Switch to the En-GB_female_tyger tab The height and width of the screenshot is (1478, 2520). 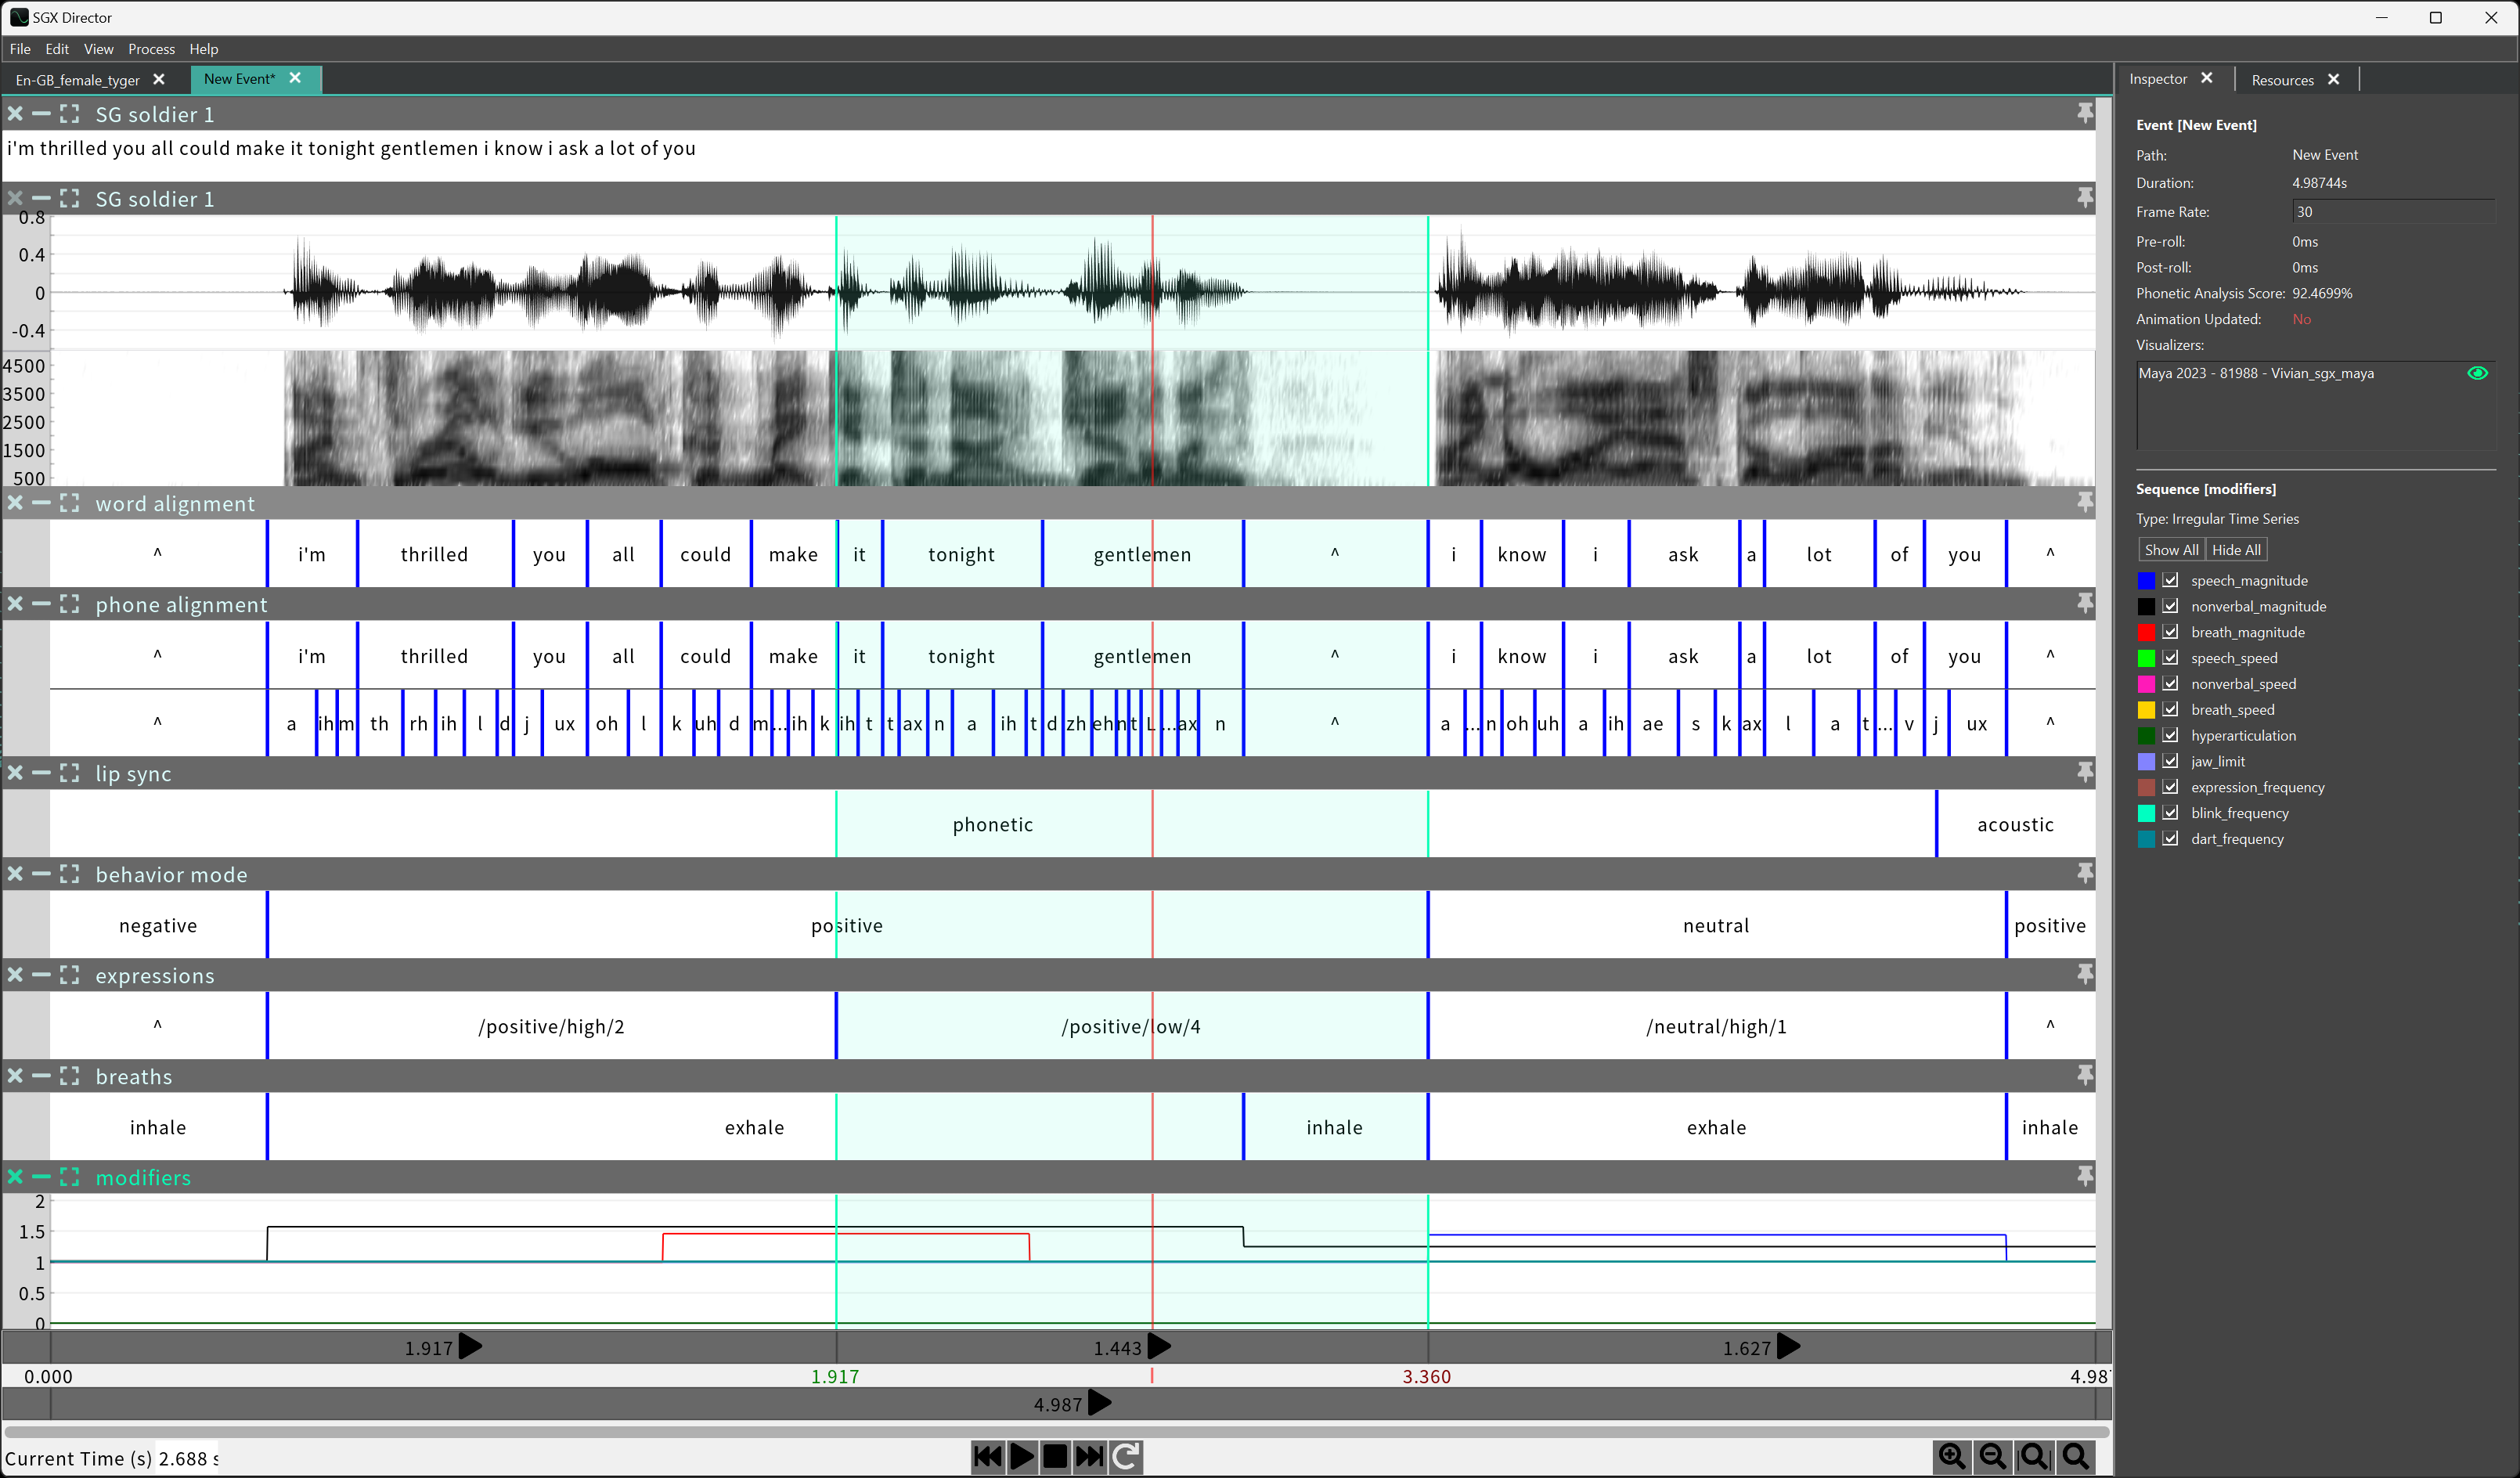(x=78, y=80)
